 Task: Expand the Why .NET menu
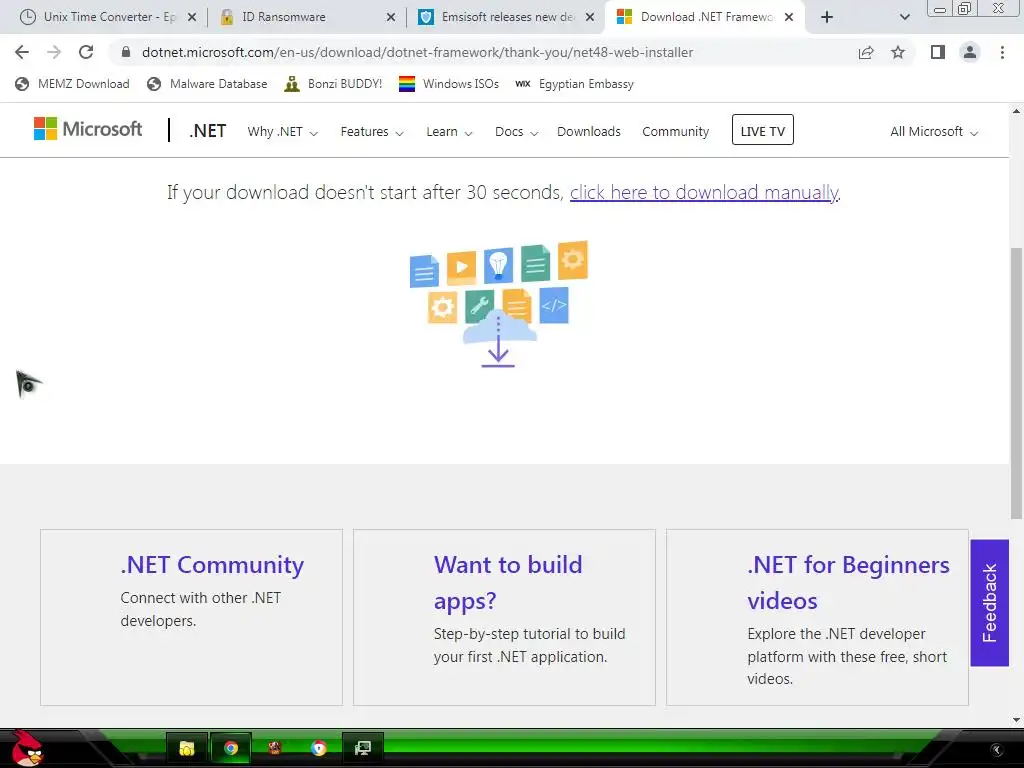282,132
